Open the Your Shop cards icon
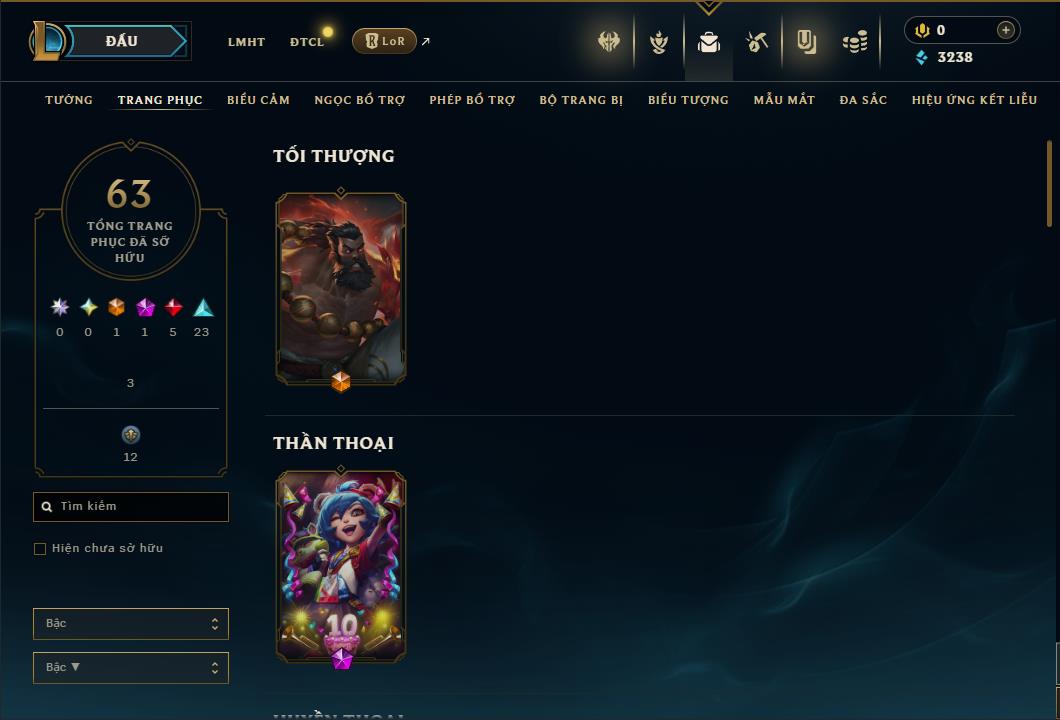1060x720 pixels. pyautogui.click(x=806, y=42)
